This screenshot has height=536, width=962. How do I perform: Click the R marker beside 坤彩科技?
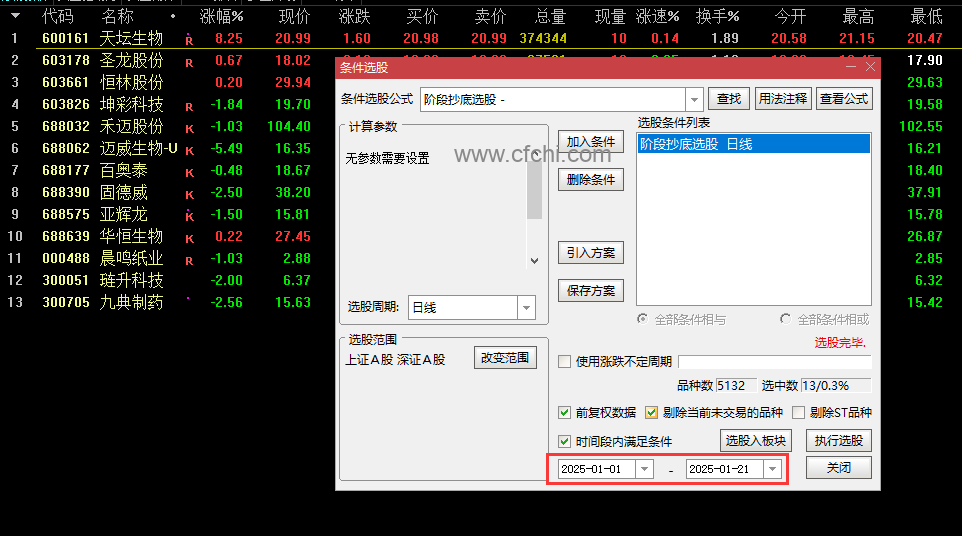(x=189, y=107)
